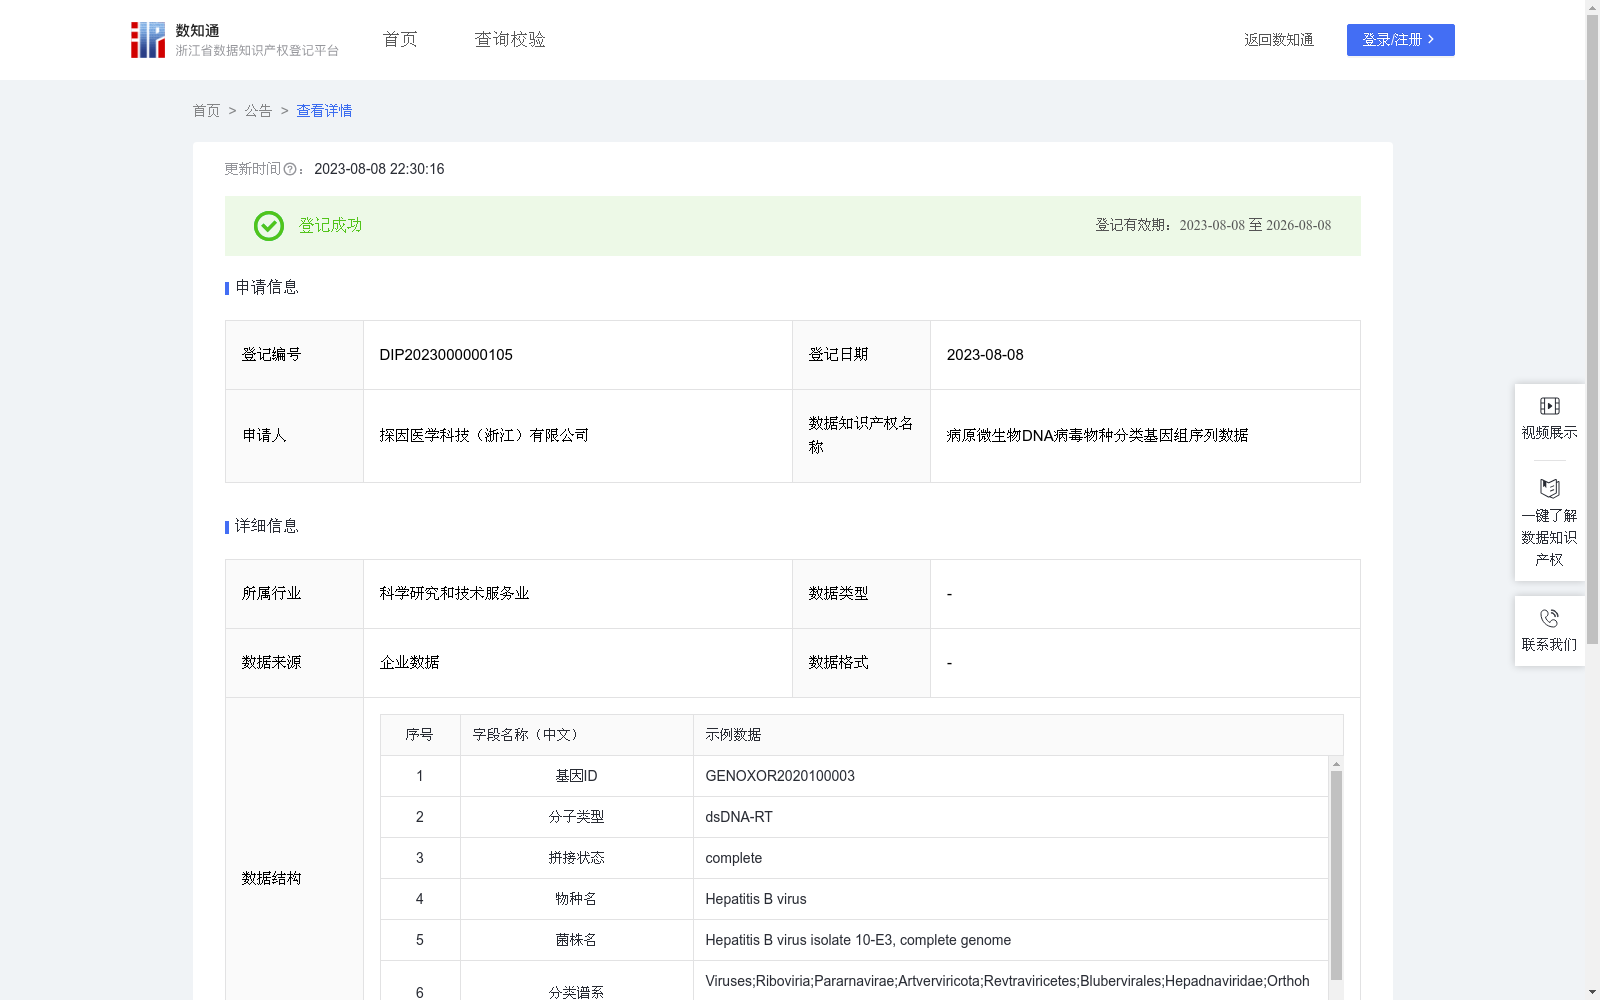1600x1000 pixels.
Task: Click the 基因ID field name
Action: (576, 776)
